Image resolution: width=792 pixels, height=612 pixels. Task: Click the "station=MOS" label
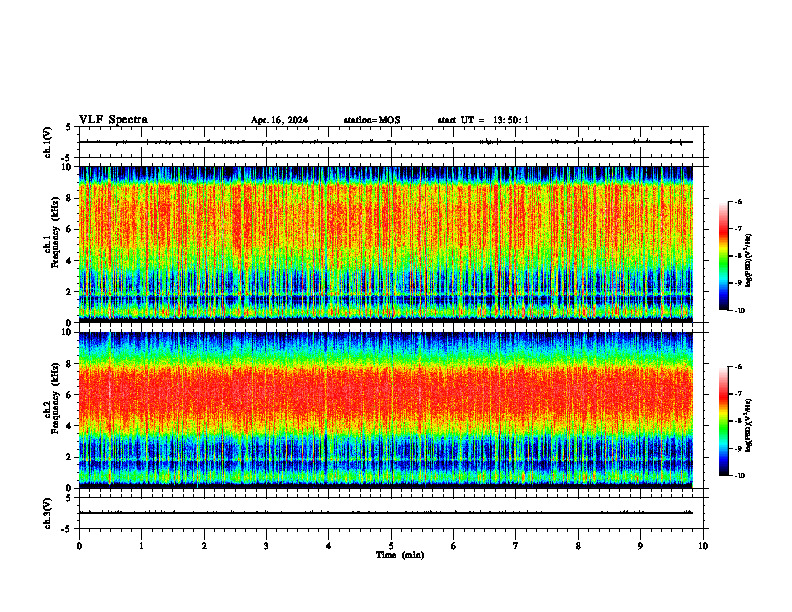(x=372, y=120)
